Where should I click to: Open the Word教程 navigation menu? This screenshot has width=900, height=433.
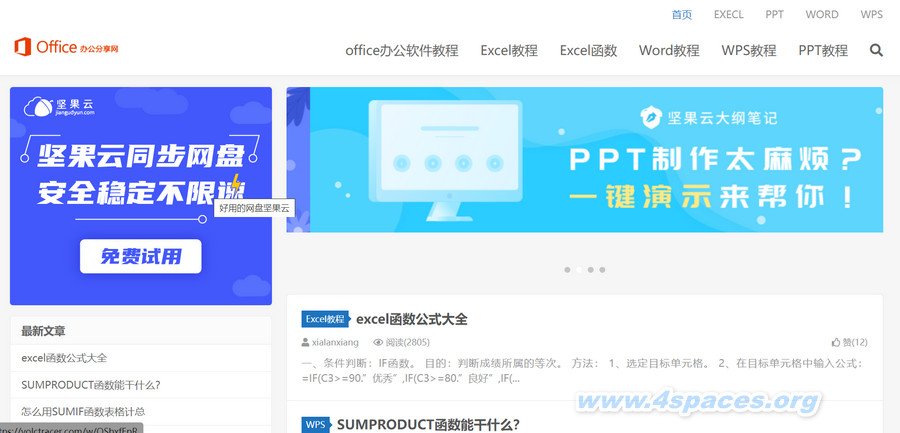[669, 50]
